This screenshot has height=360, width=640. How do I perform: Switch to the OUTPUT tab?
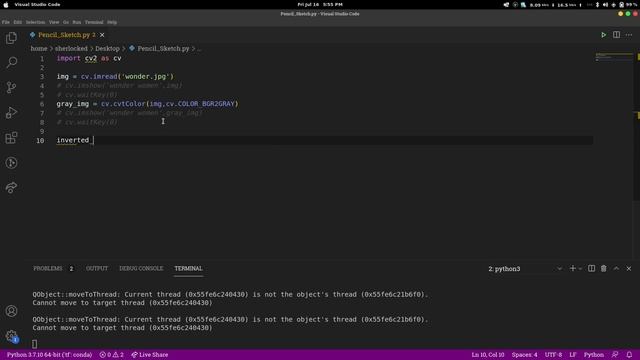tap(97, 269)
